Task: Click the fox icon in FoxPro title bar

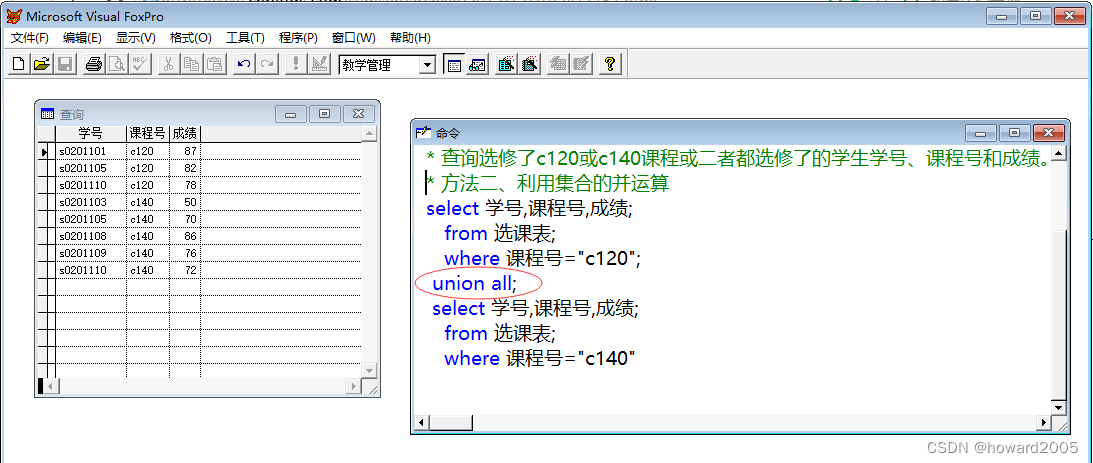Action: (13, 16)
